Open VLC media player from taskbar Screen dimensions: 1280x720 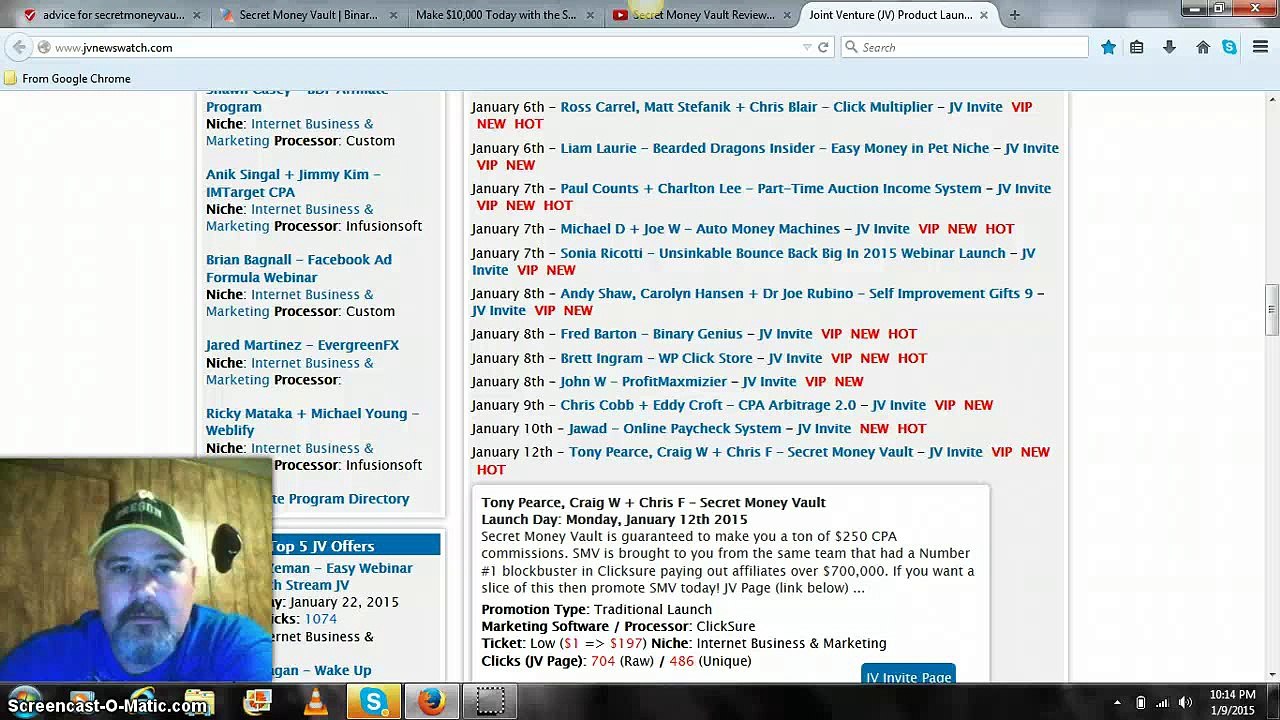click(315, 702)
